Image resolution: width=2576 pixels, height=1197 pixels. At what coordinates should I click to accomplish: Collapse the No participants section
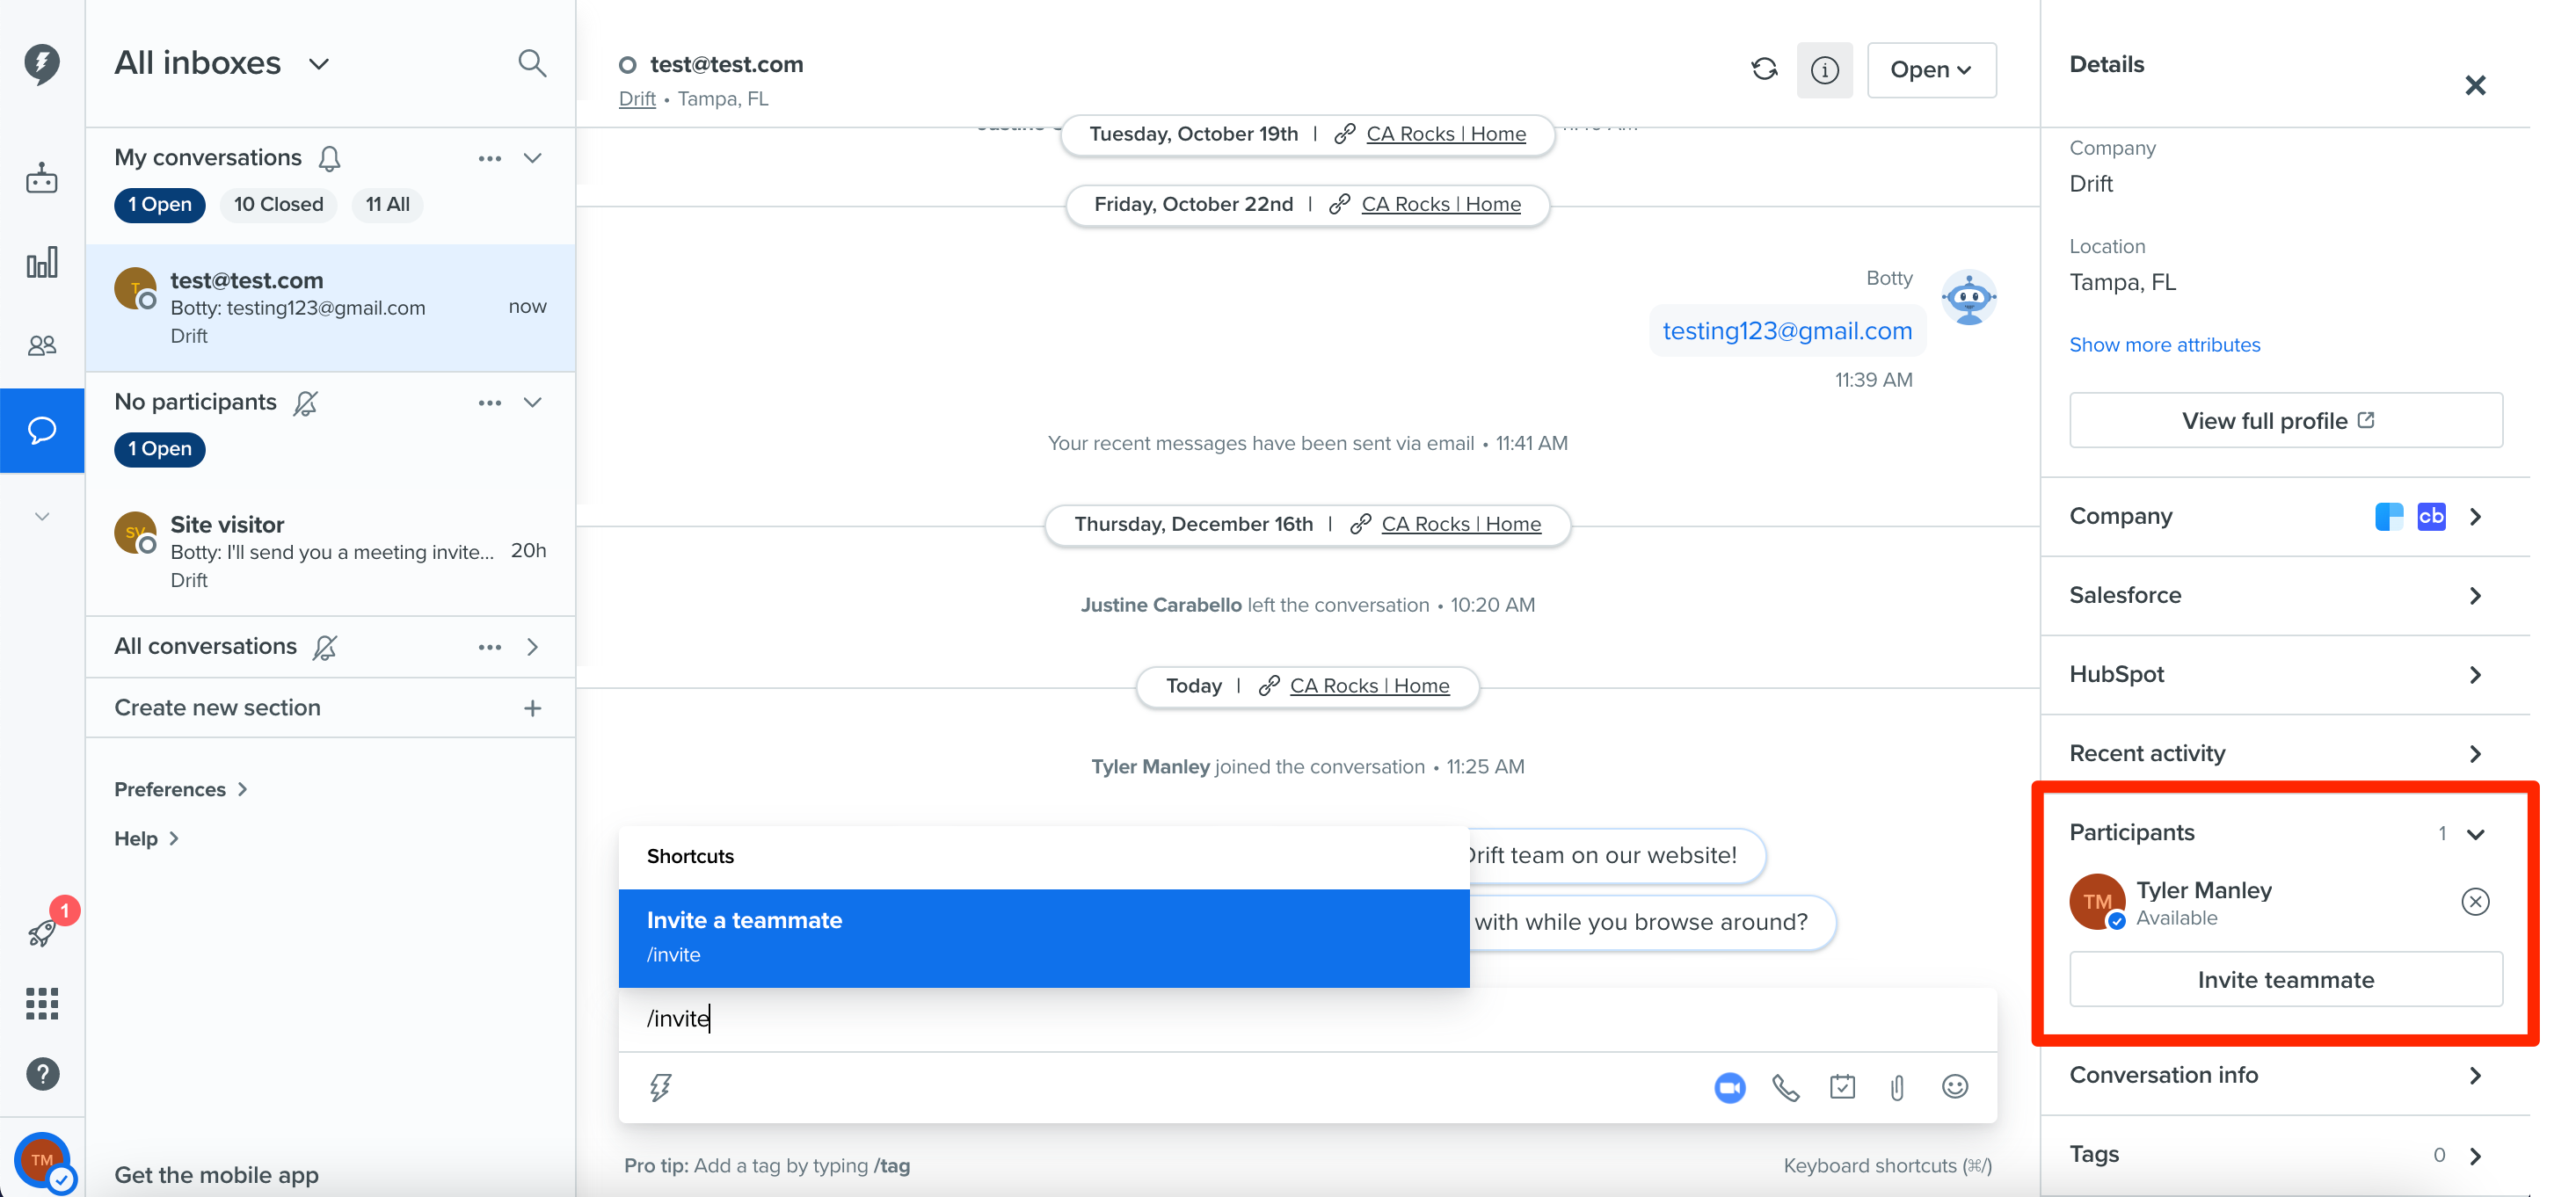pos(533,402)
